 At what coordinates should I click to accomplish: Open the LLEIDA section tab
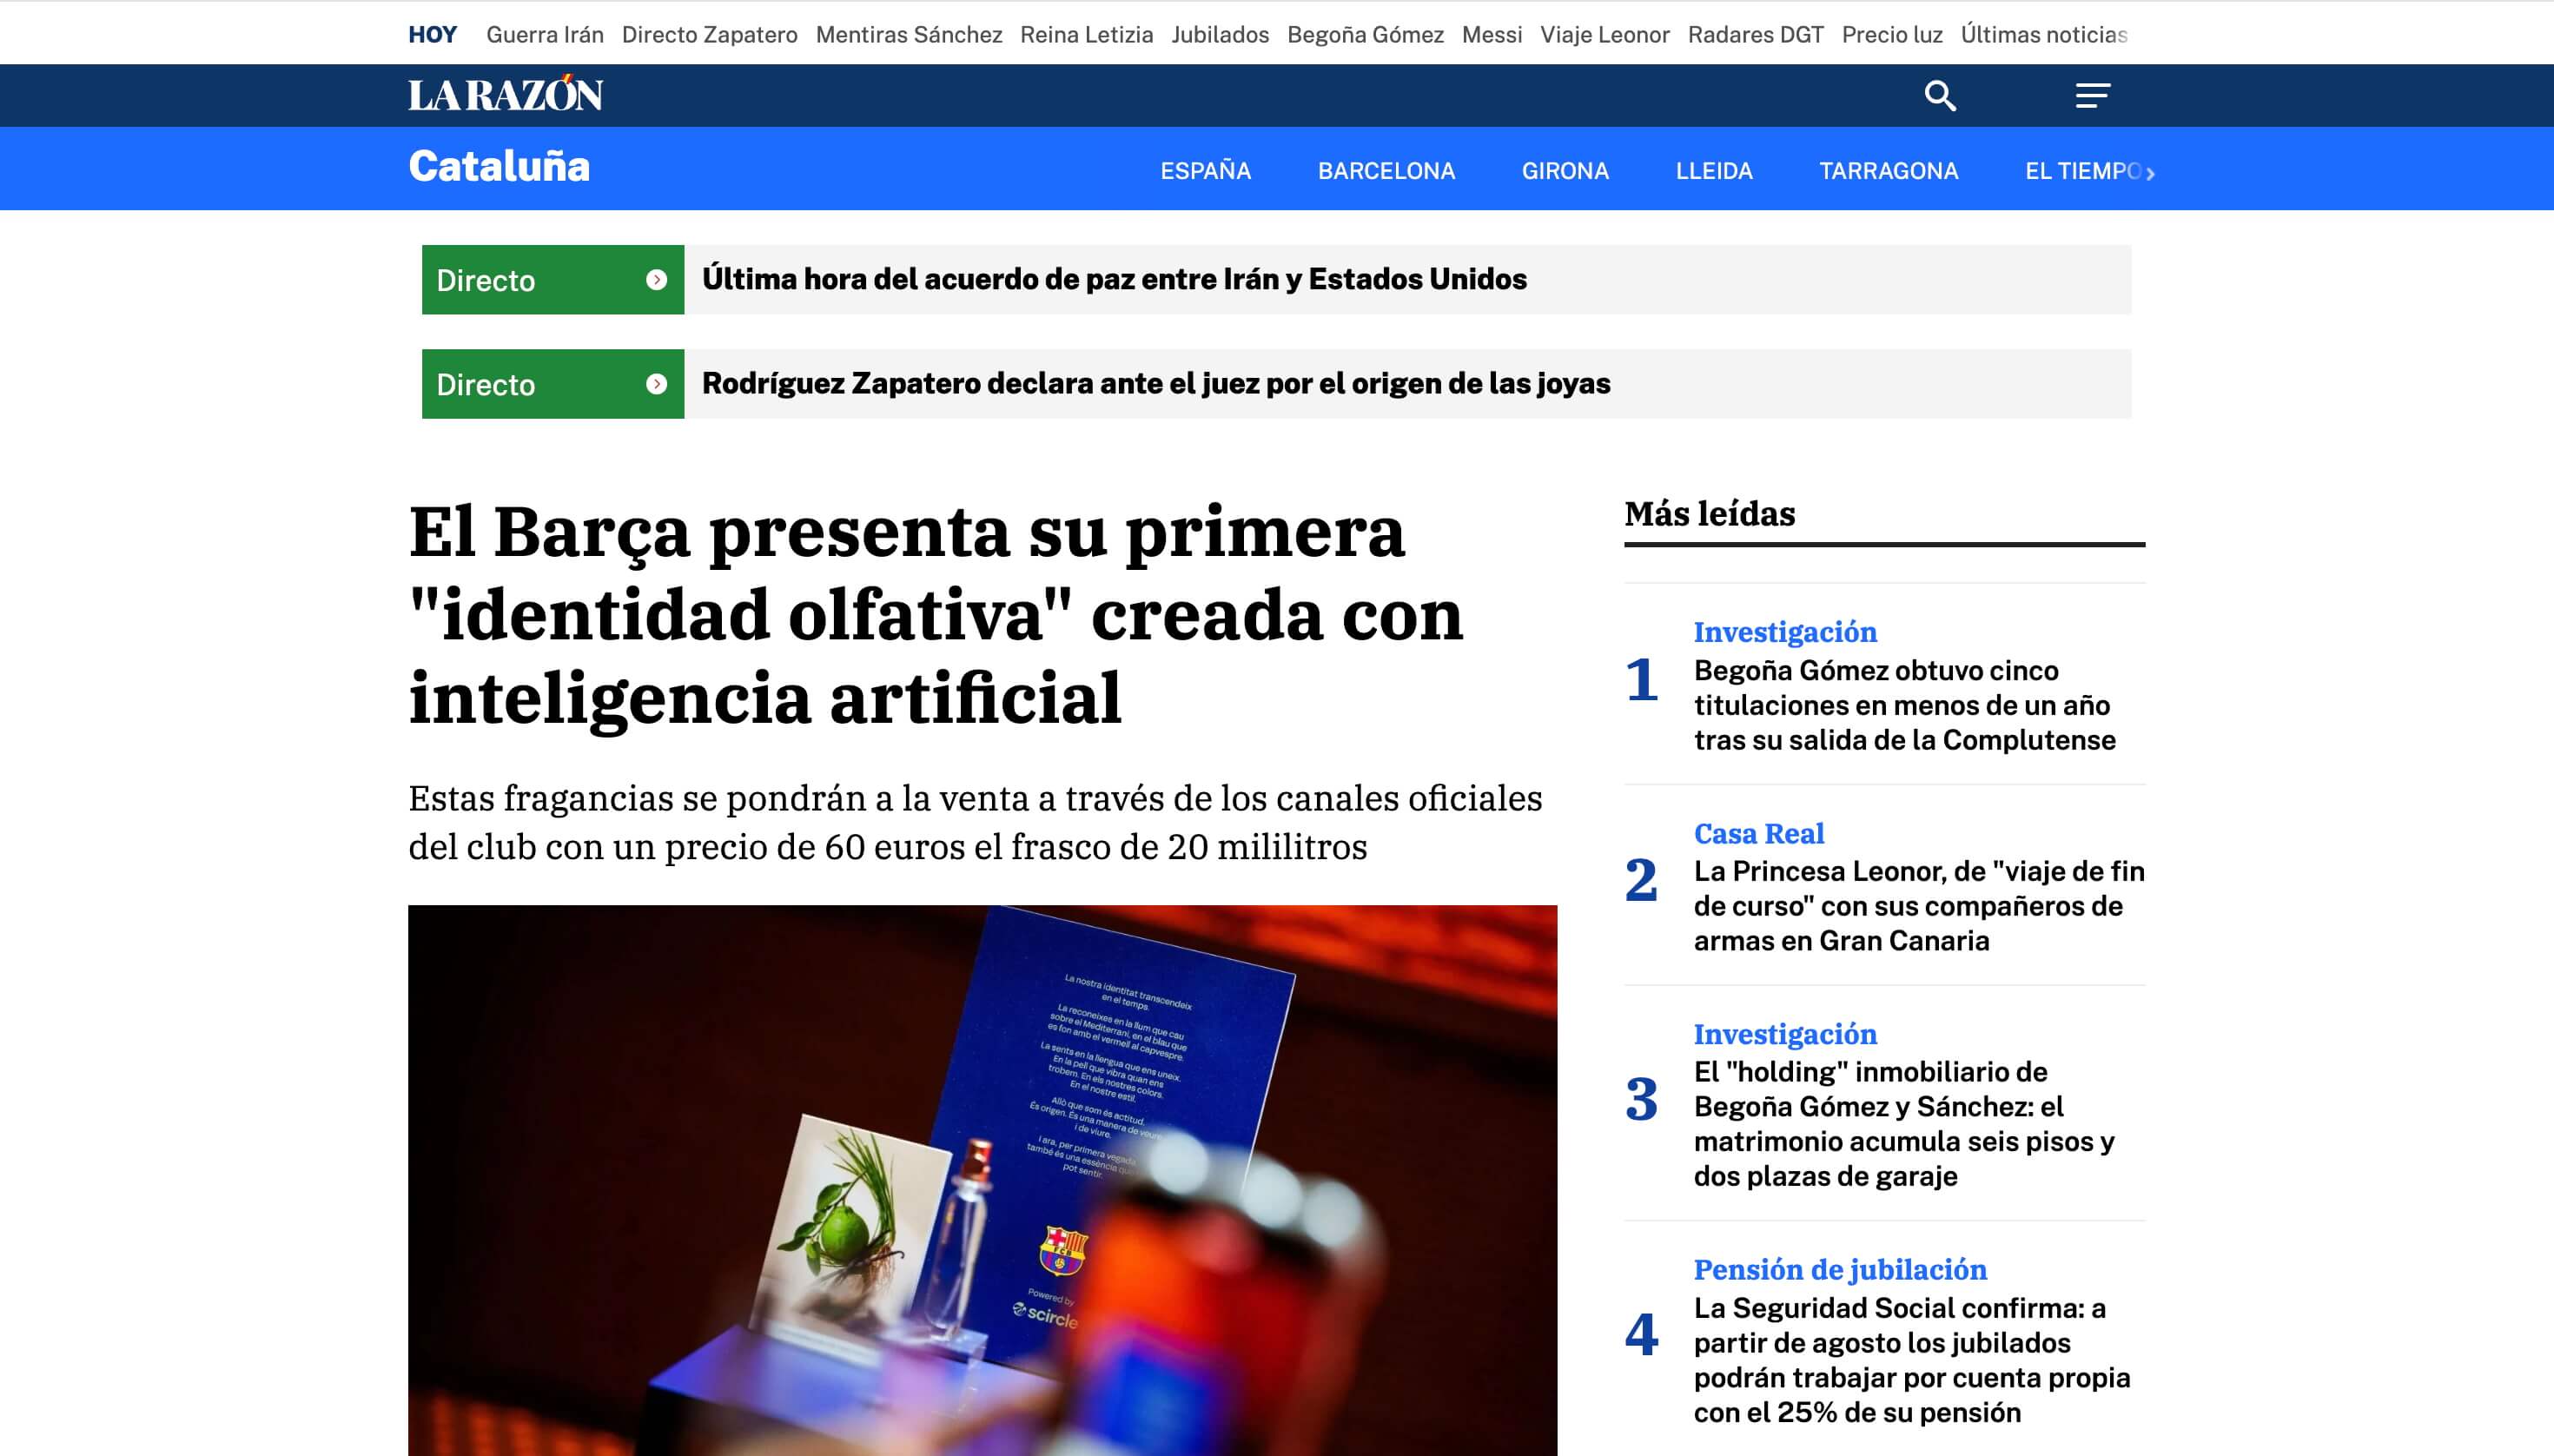pyautogui.click(x=1714, y=171)
